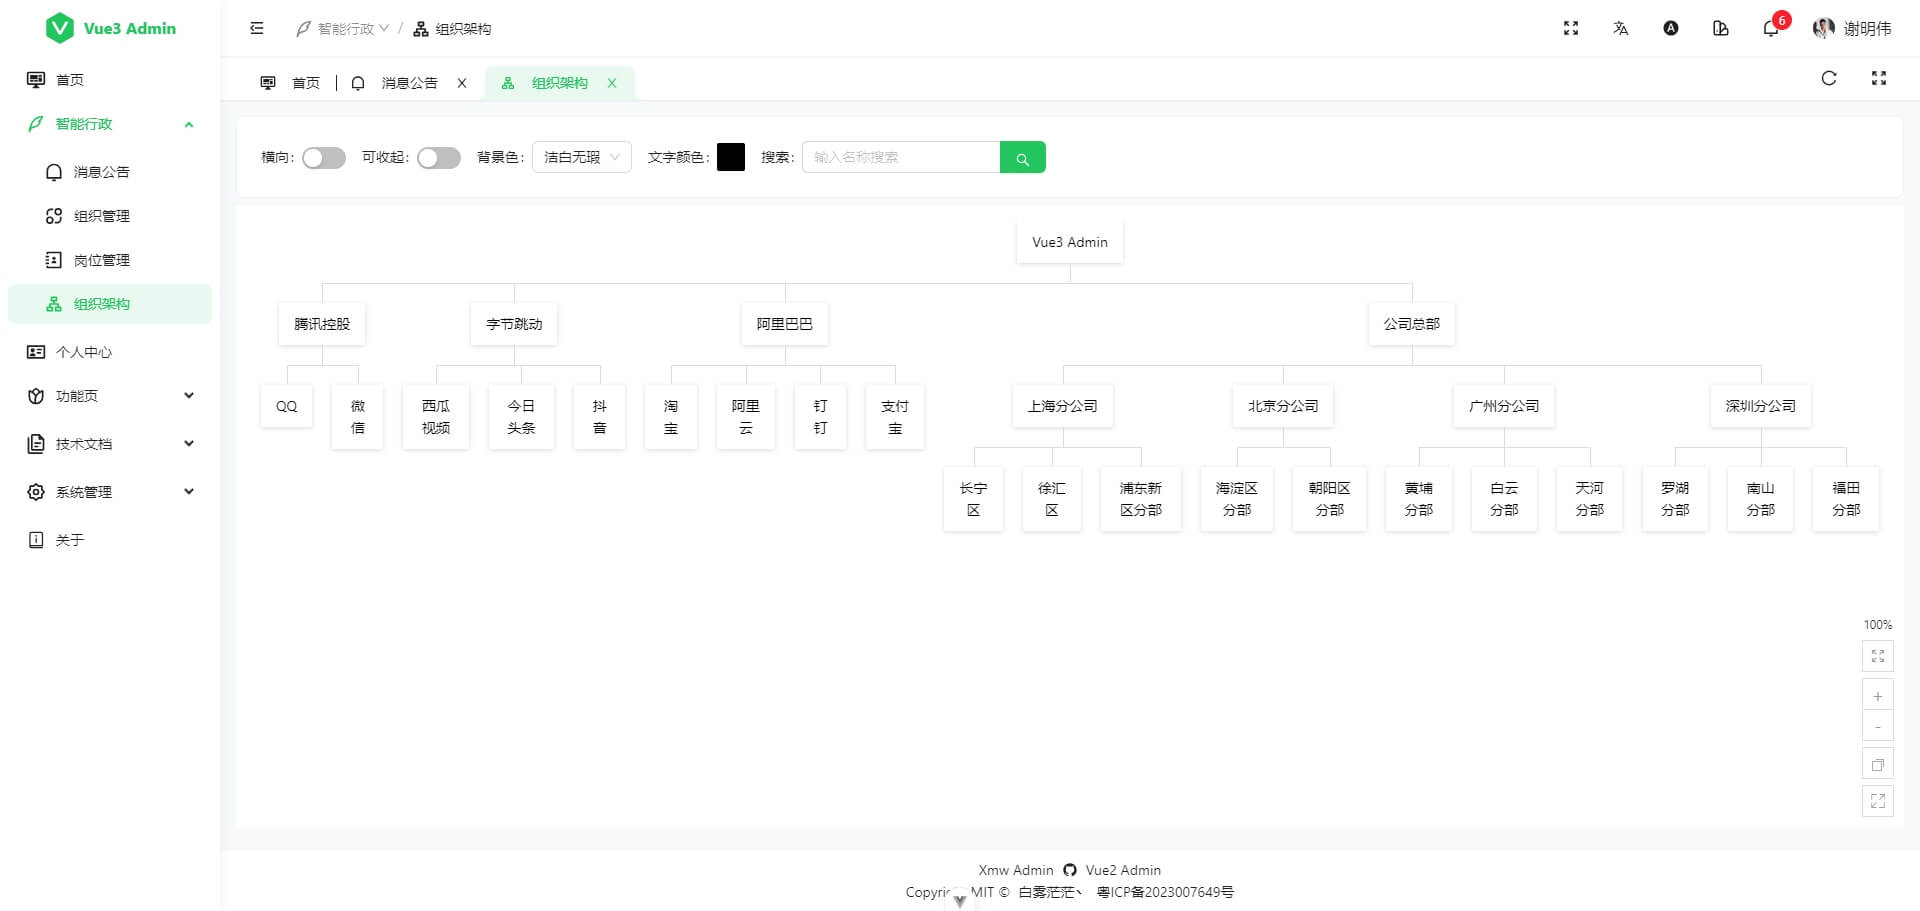
Task: Switch to the 消息公告 tab
Action: coord(409,83)
